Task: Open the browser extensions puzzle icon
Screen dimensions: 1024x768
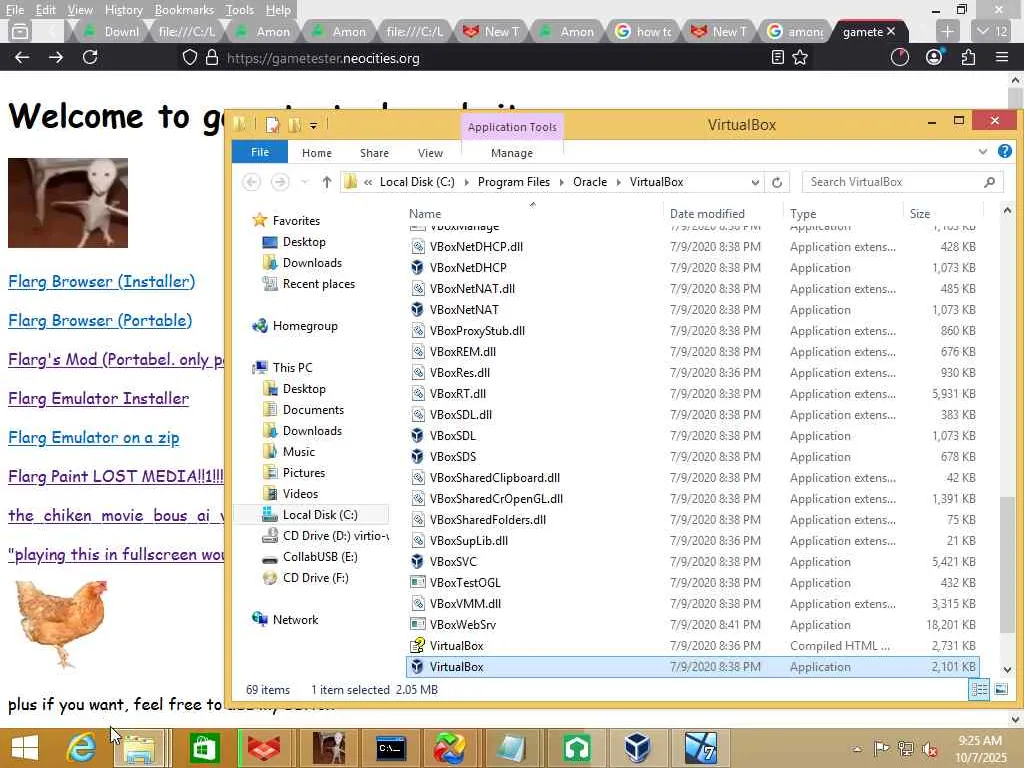Action: 968,57
